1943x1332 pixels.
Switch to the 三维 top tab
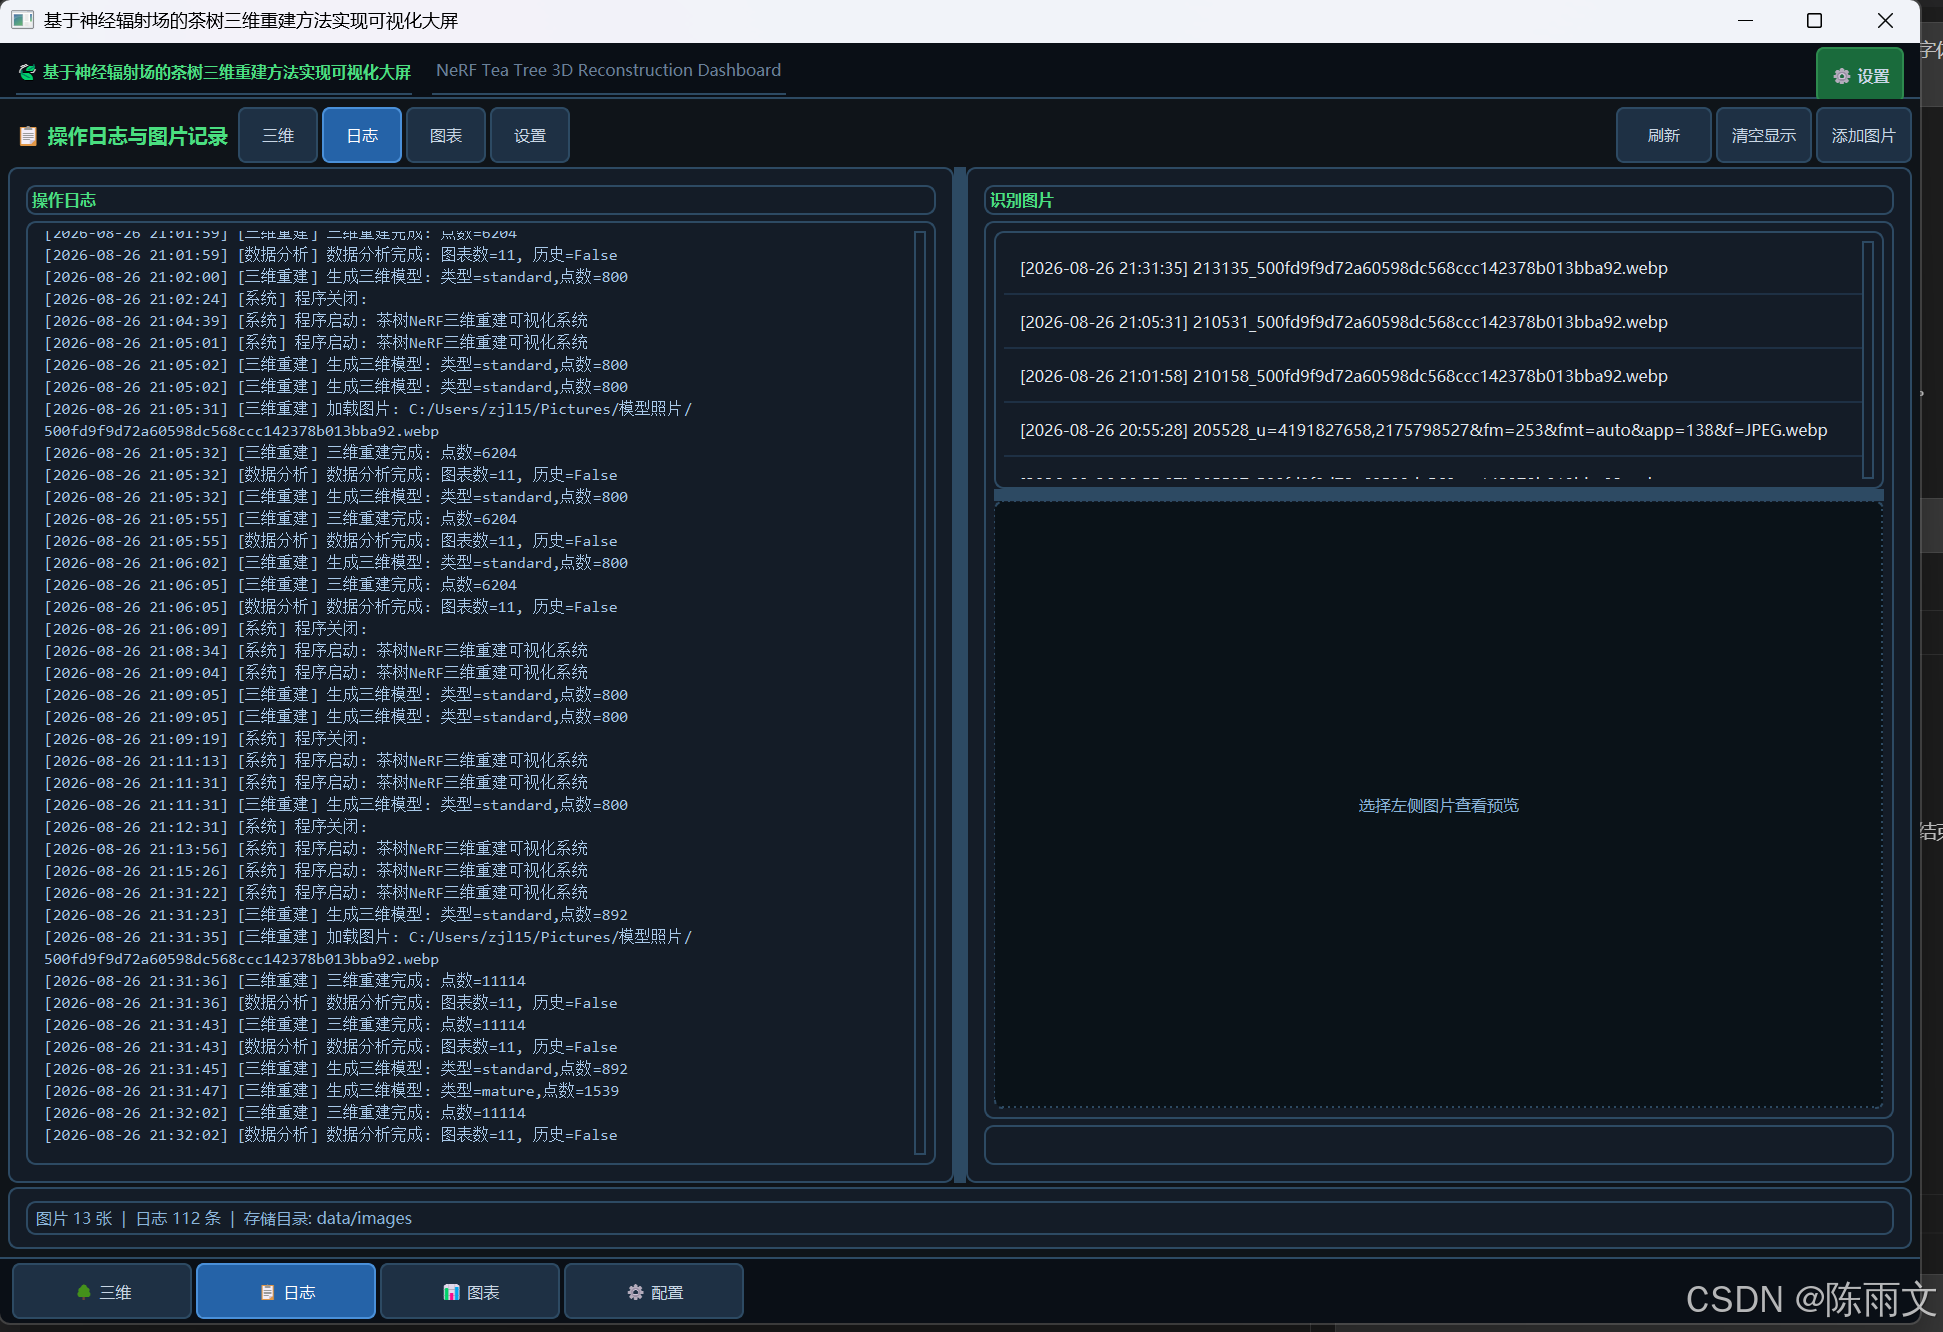[x=278, y=135]
